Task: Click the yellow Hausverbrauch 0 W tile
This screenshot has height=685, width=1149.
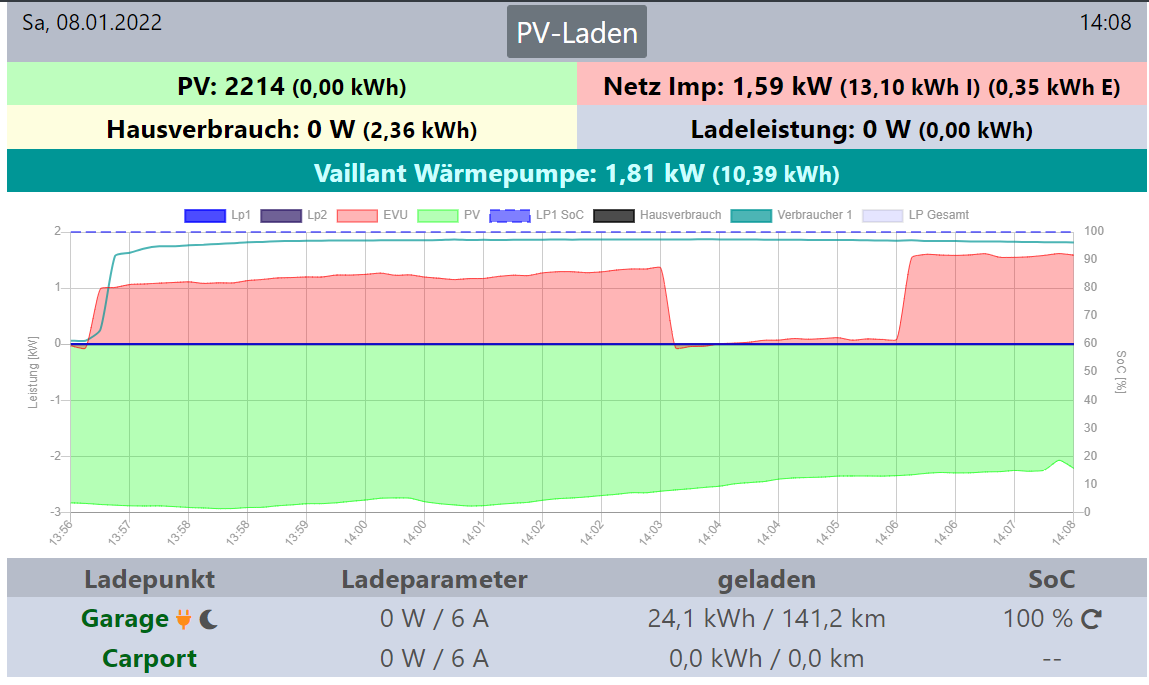Action: point(291,129)
